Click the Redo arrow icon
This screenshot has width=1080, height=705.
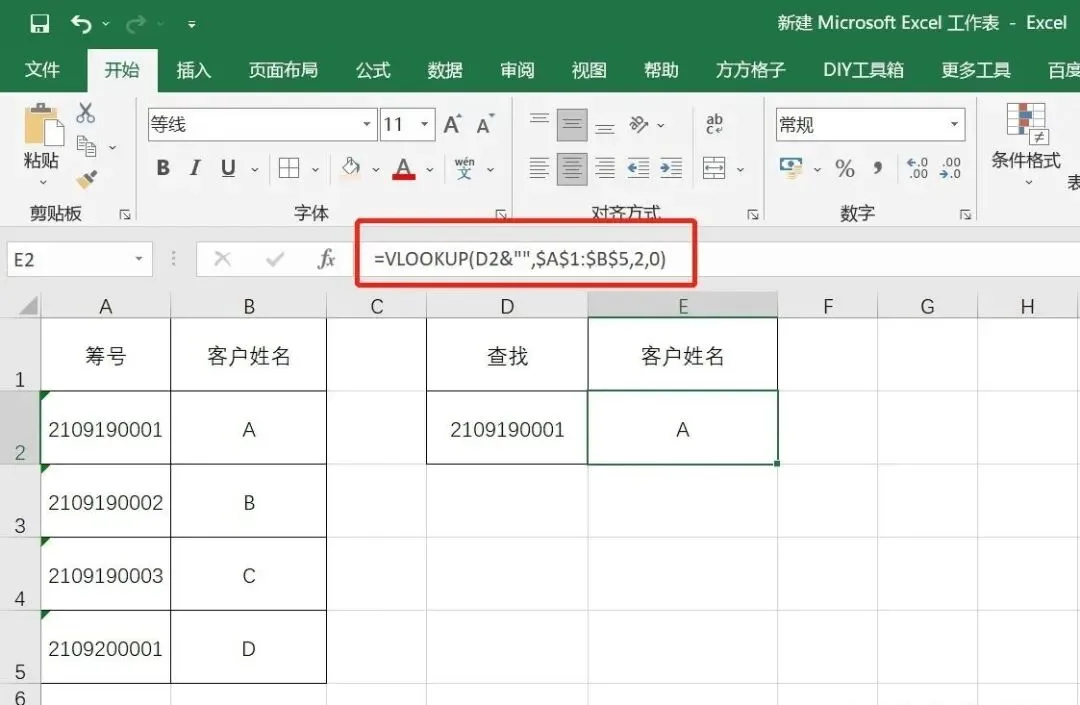(x=136, y=24)
